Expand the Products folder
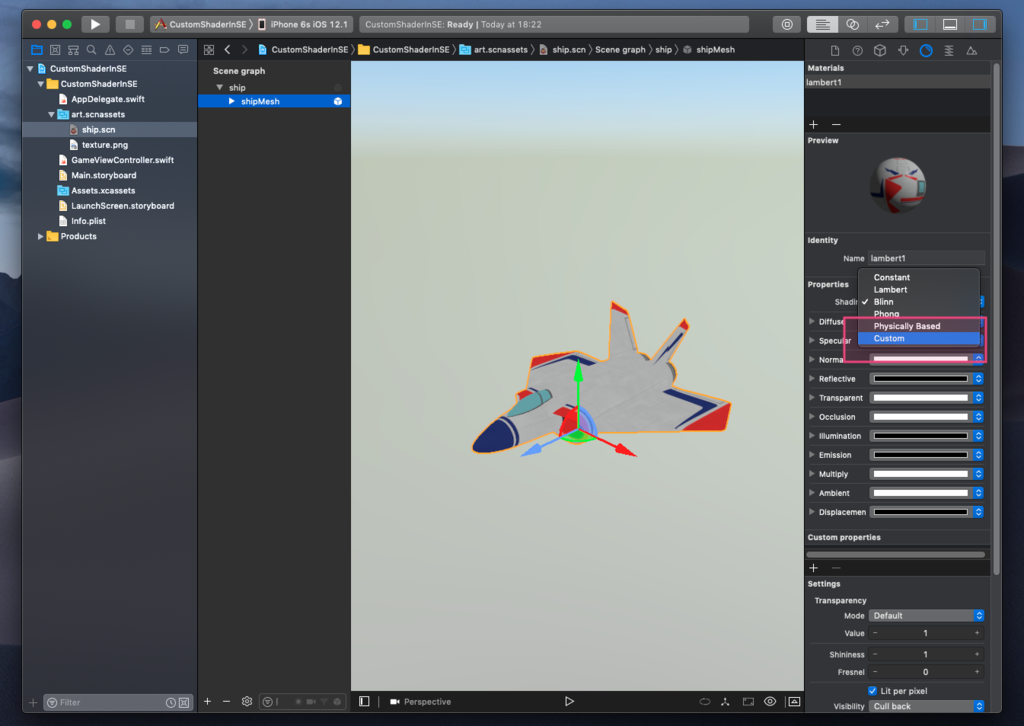1024x726 pixels. [x=40, y=236]
